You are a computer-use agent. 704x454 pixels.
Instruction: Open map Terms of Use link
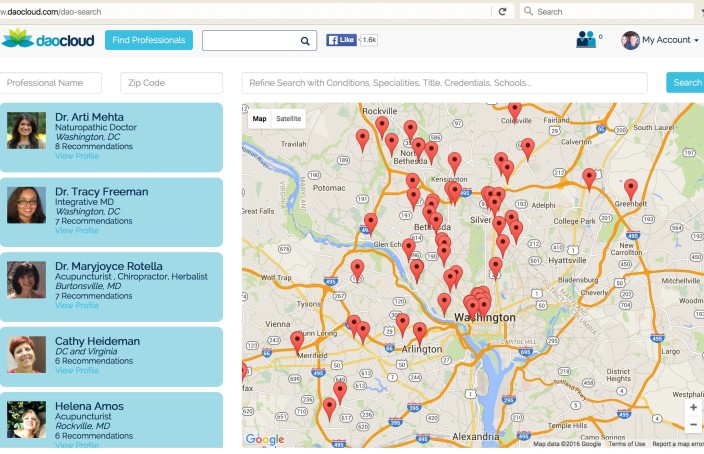point(627,444)
